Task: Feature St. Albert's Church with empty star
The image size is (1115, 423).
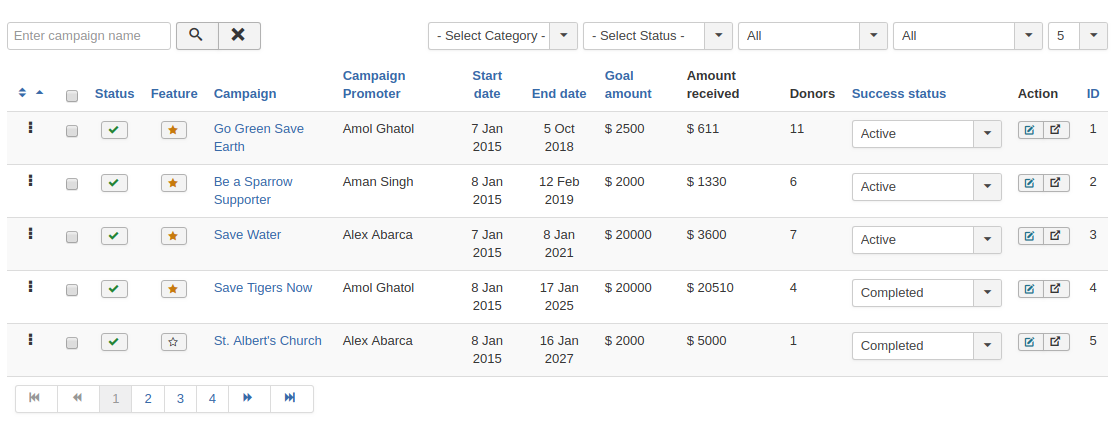Action: point(174,342)
